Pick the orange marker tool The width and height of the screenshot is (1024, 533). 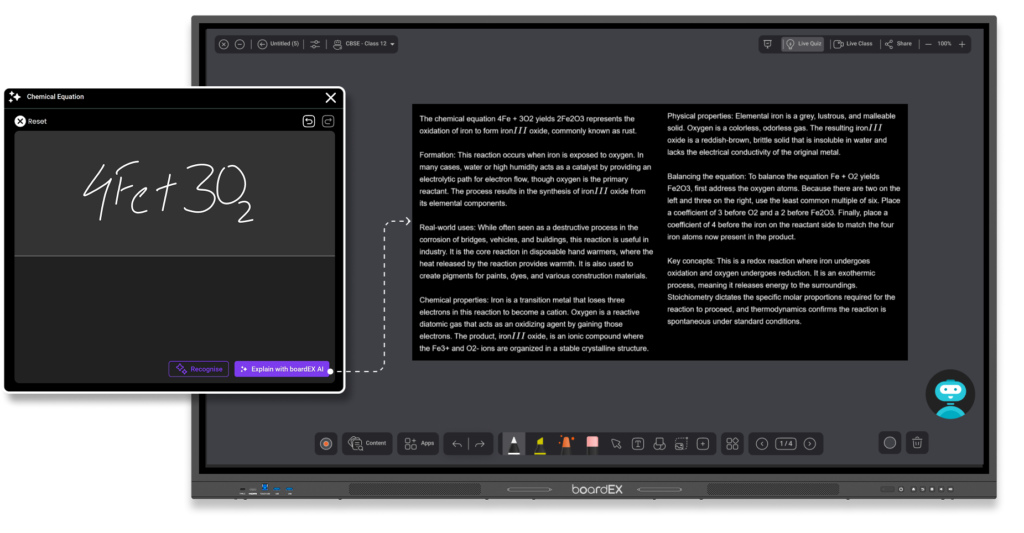pyautogui.click(x=566, y=444)
